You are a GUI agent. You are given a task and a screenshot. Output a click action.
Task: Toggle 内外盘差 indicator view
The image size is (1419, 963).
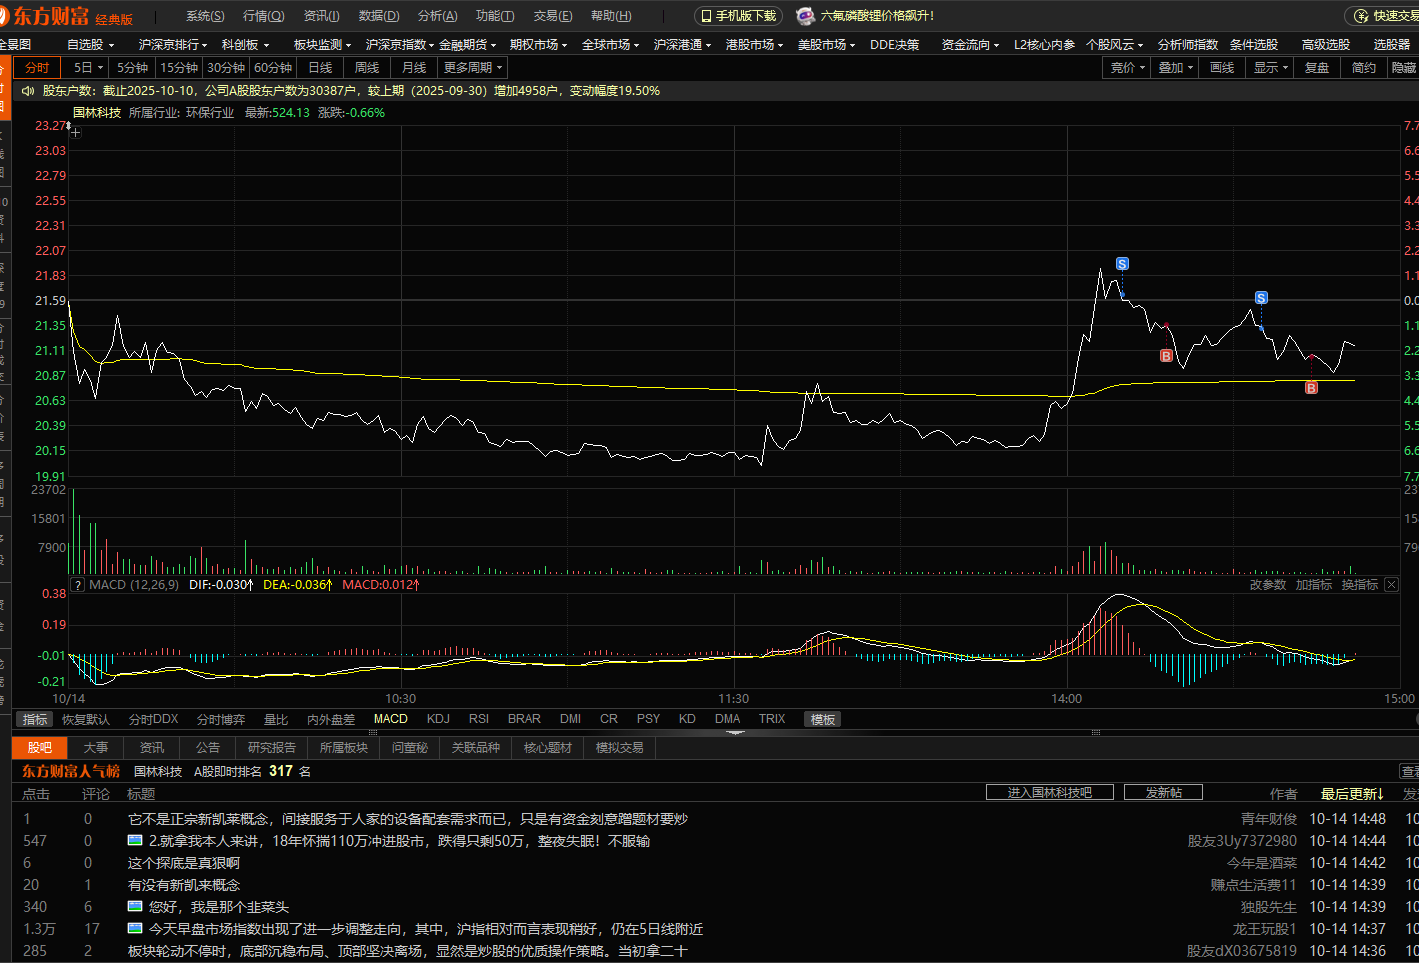click(331, 719)
